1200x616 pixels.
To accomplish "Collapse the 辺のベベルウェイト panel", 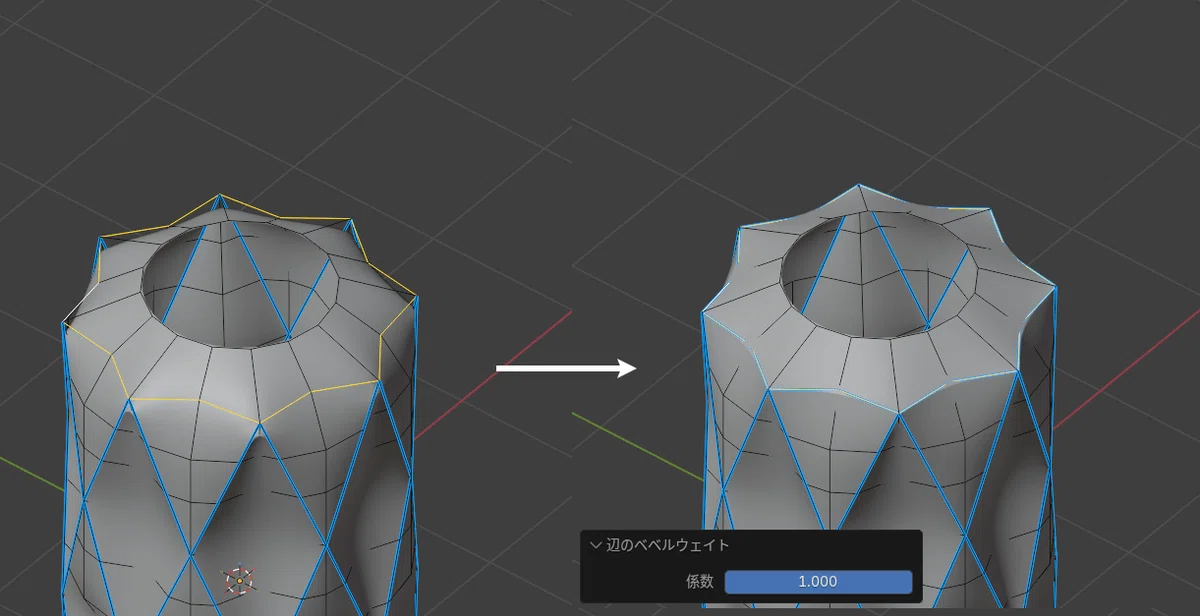I will 597,546.
